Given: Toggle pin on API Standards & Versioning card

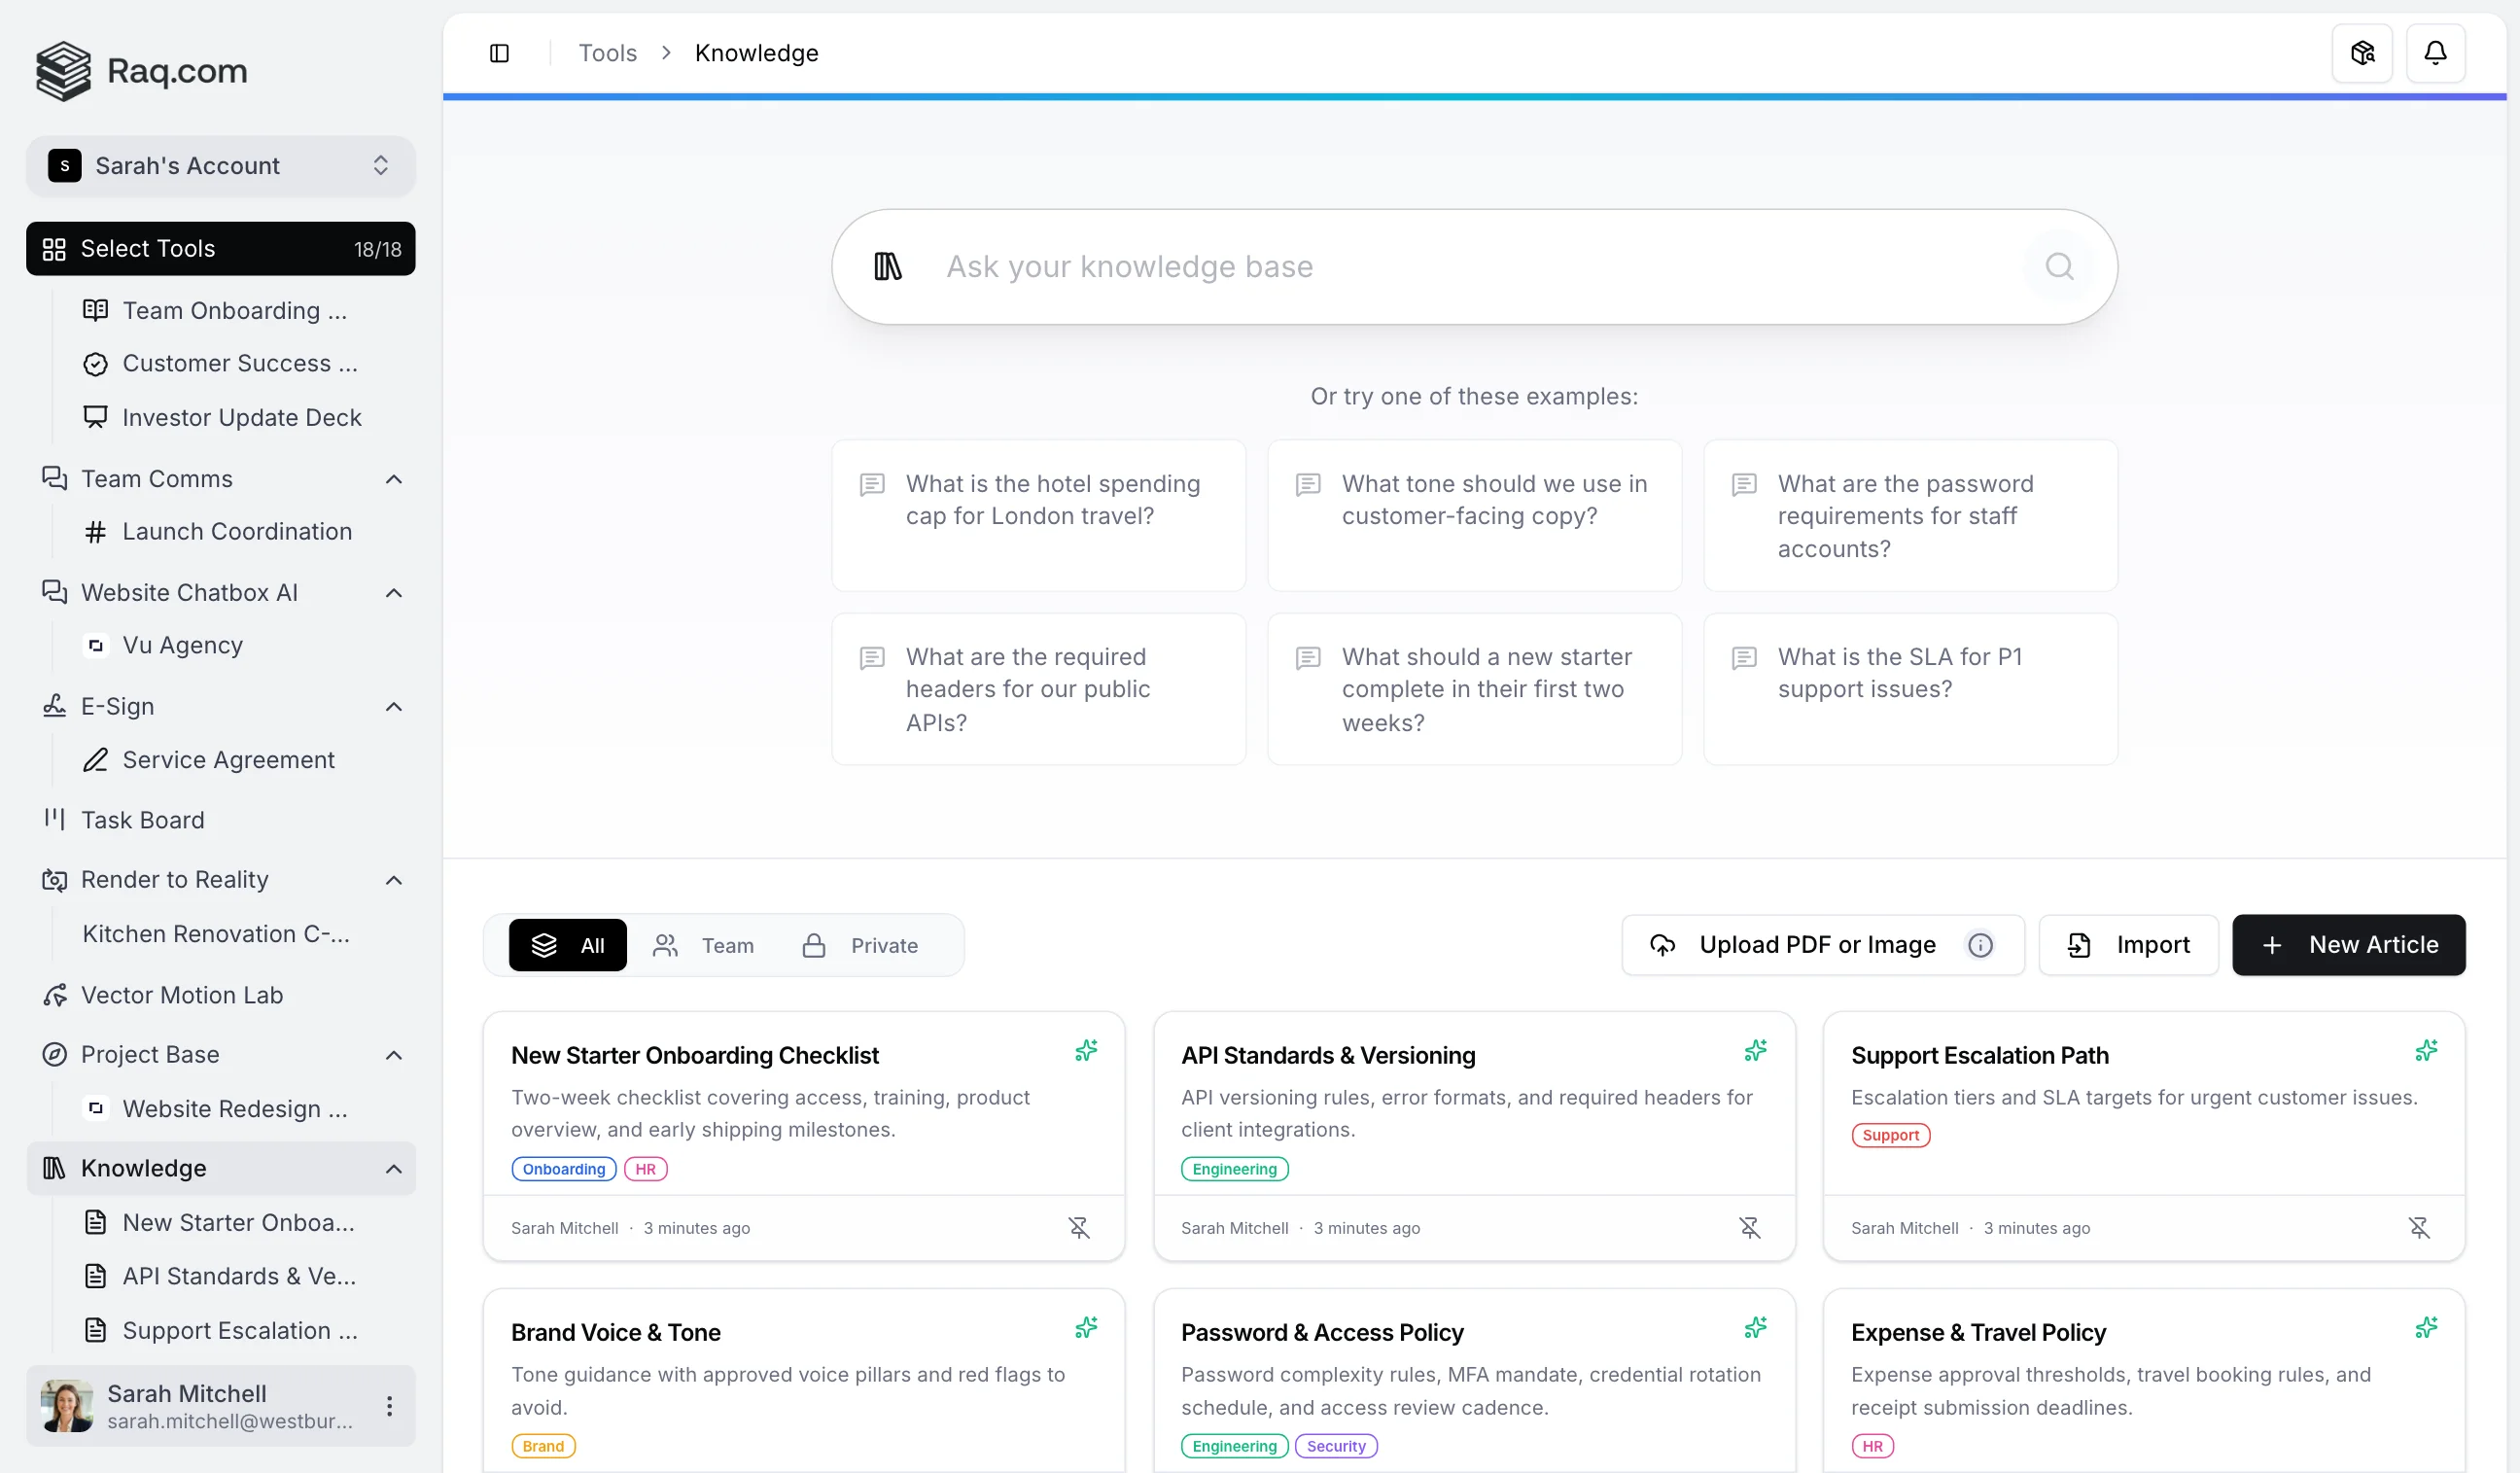Looking at the screenshot, I should 1749,1228.
